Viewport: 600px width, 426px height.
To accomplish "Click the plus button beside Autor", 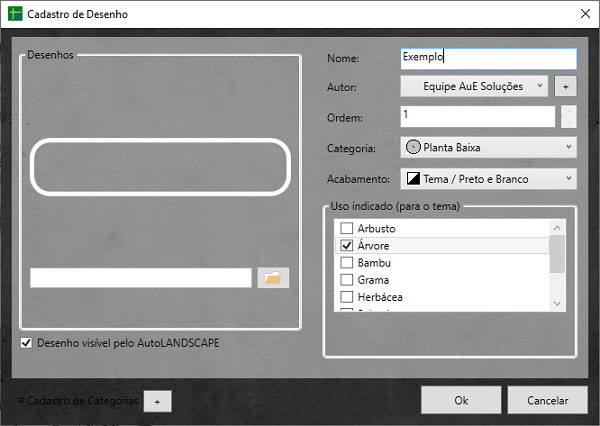I will click(x=566, y=87).
